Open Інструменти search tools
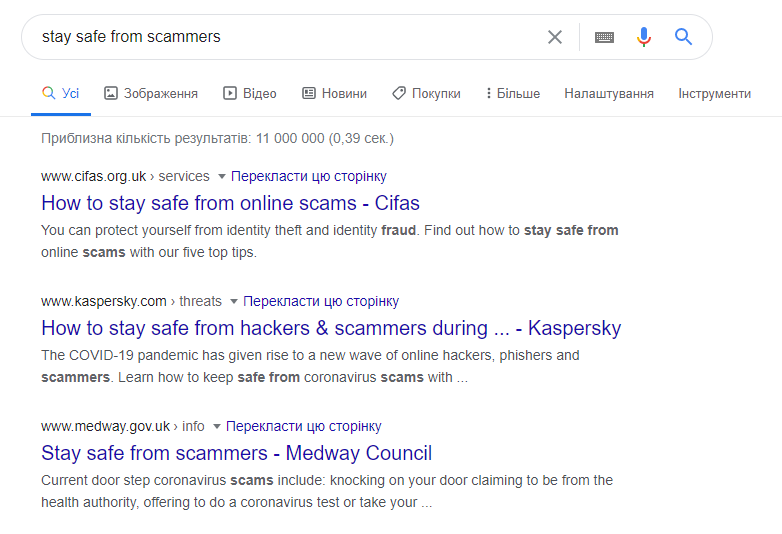 click(x=714, y=93)
